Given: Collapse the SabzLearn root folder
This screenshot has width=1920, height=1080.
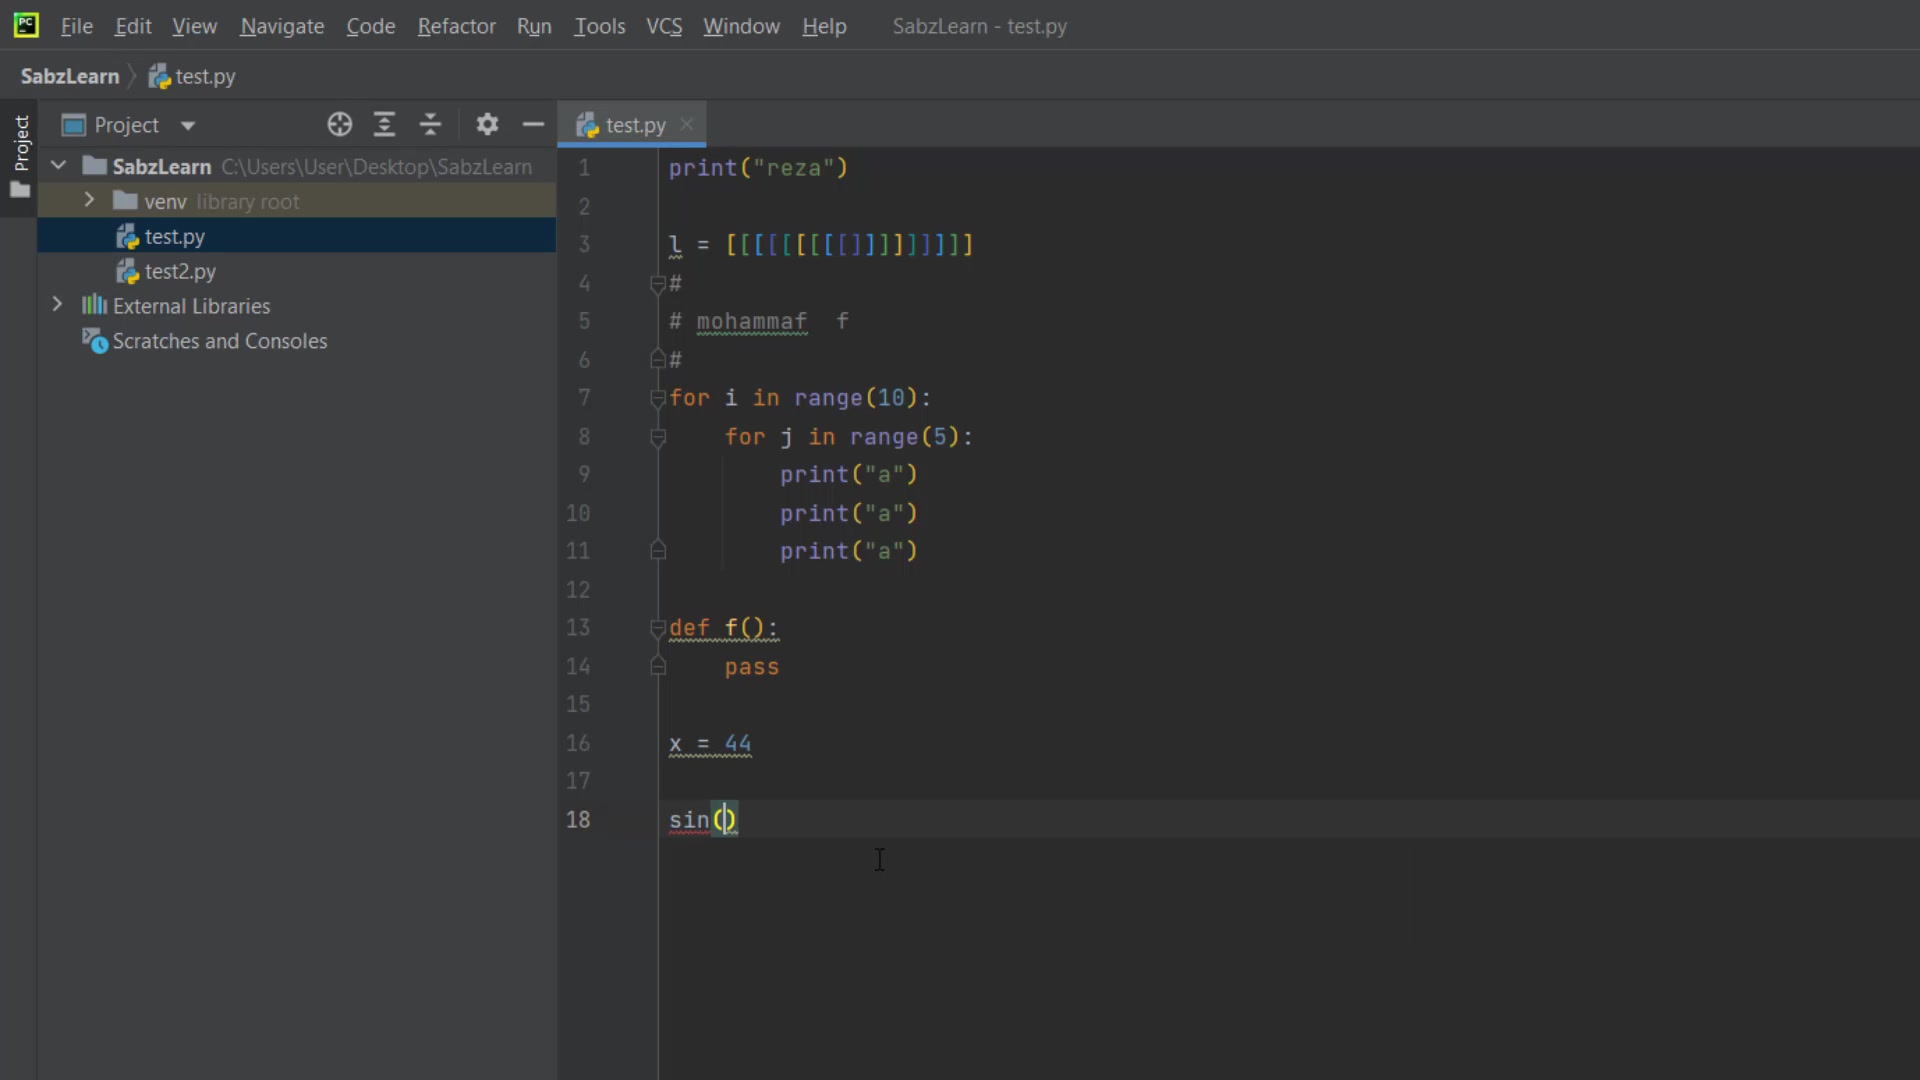Looking at the screenshot, I should [x=58, y=165].
